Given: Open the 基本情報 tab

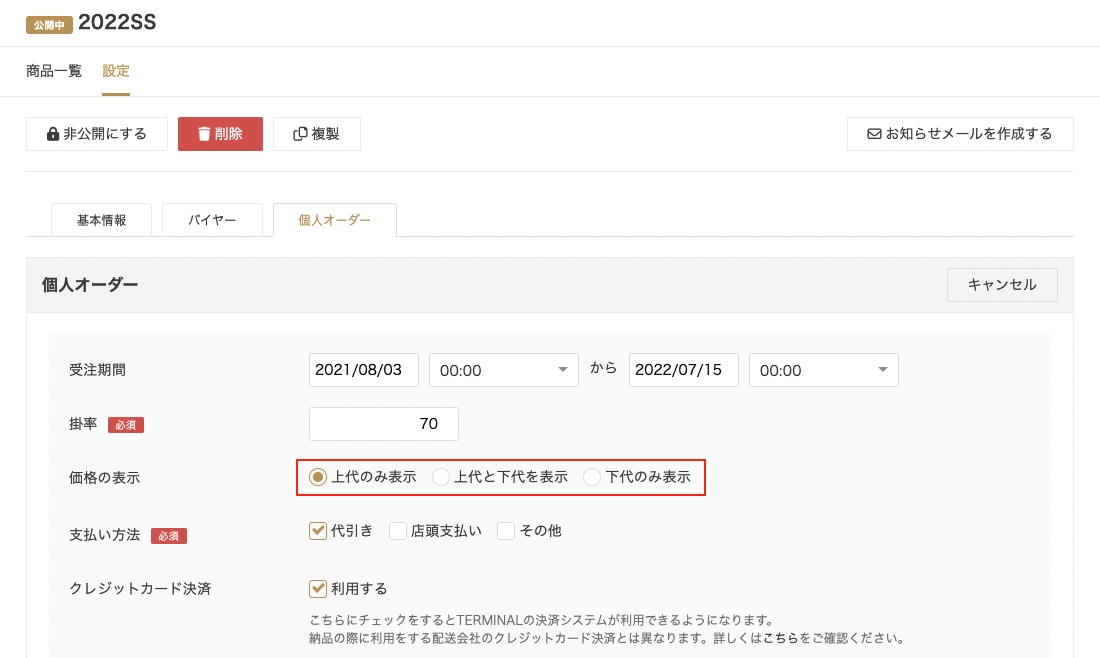Looking at the screenshot, I should click(101, 220).
